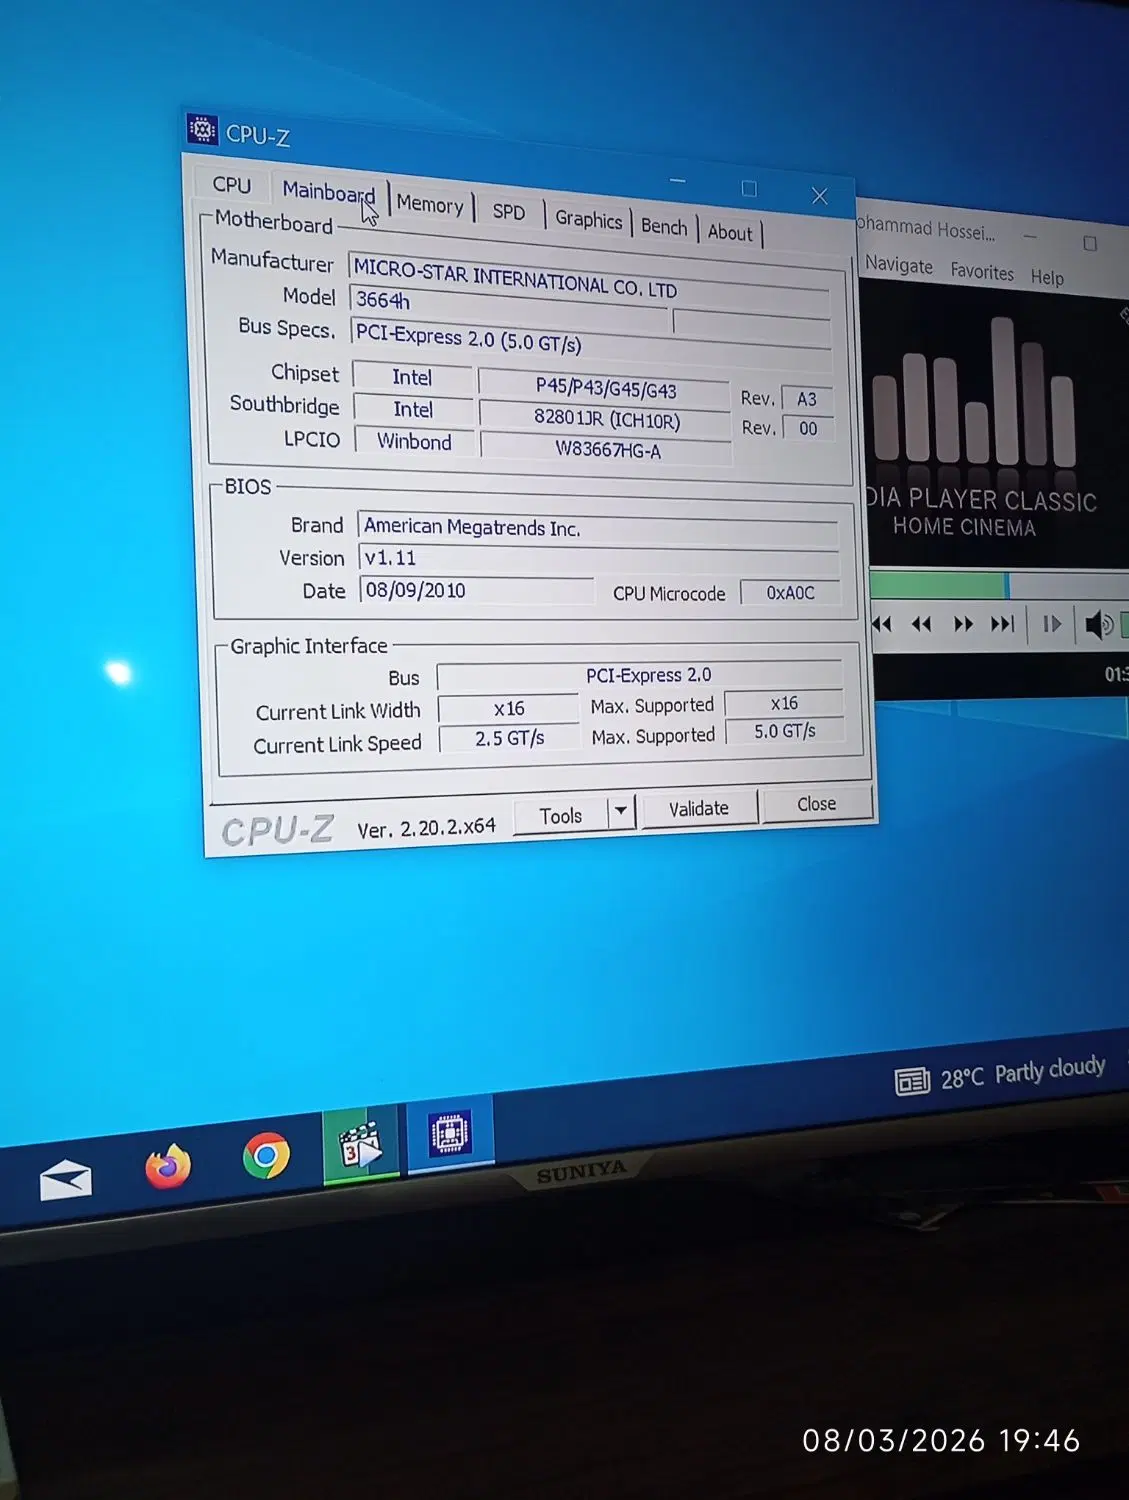Screen dimensions: 1129x1500
Task: Click Bus Specs value PCI-Express 2.0
Action: (590, 341)
